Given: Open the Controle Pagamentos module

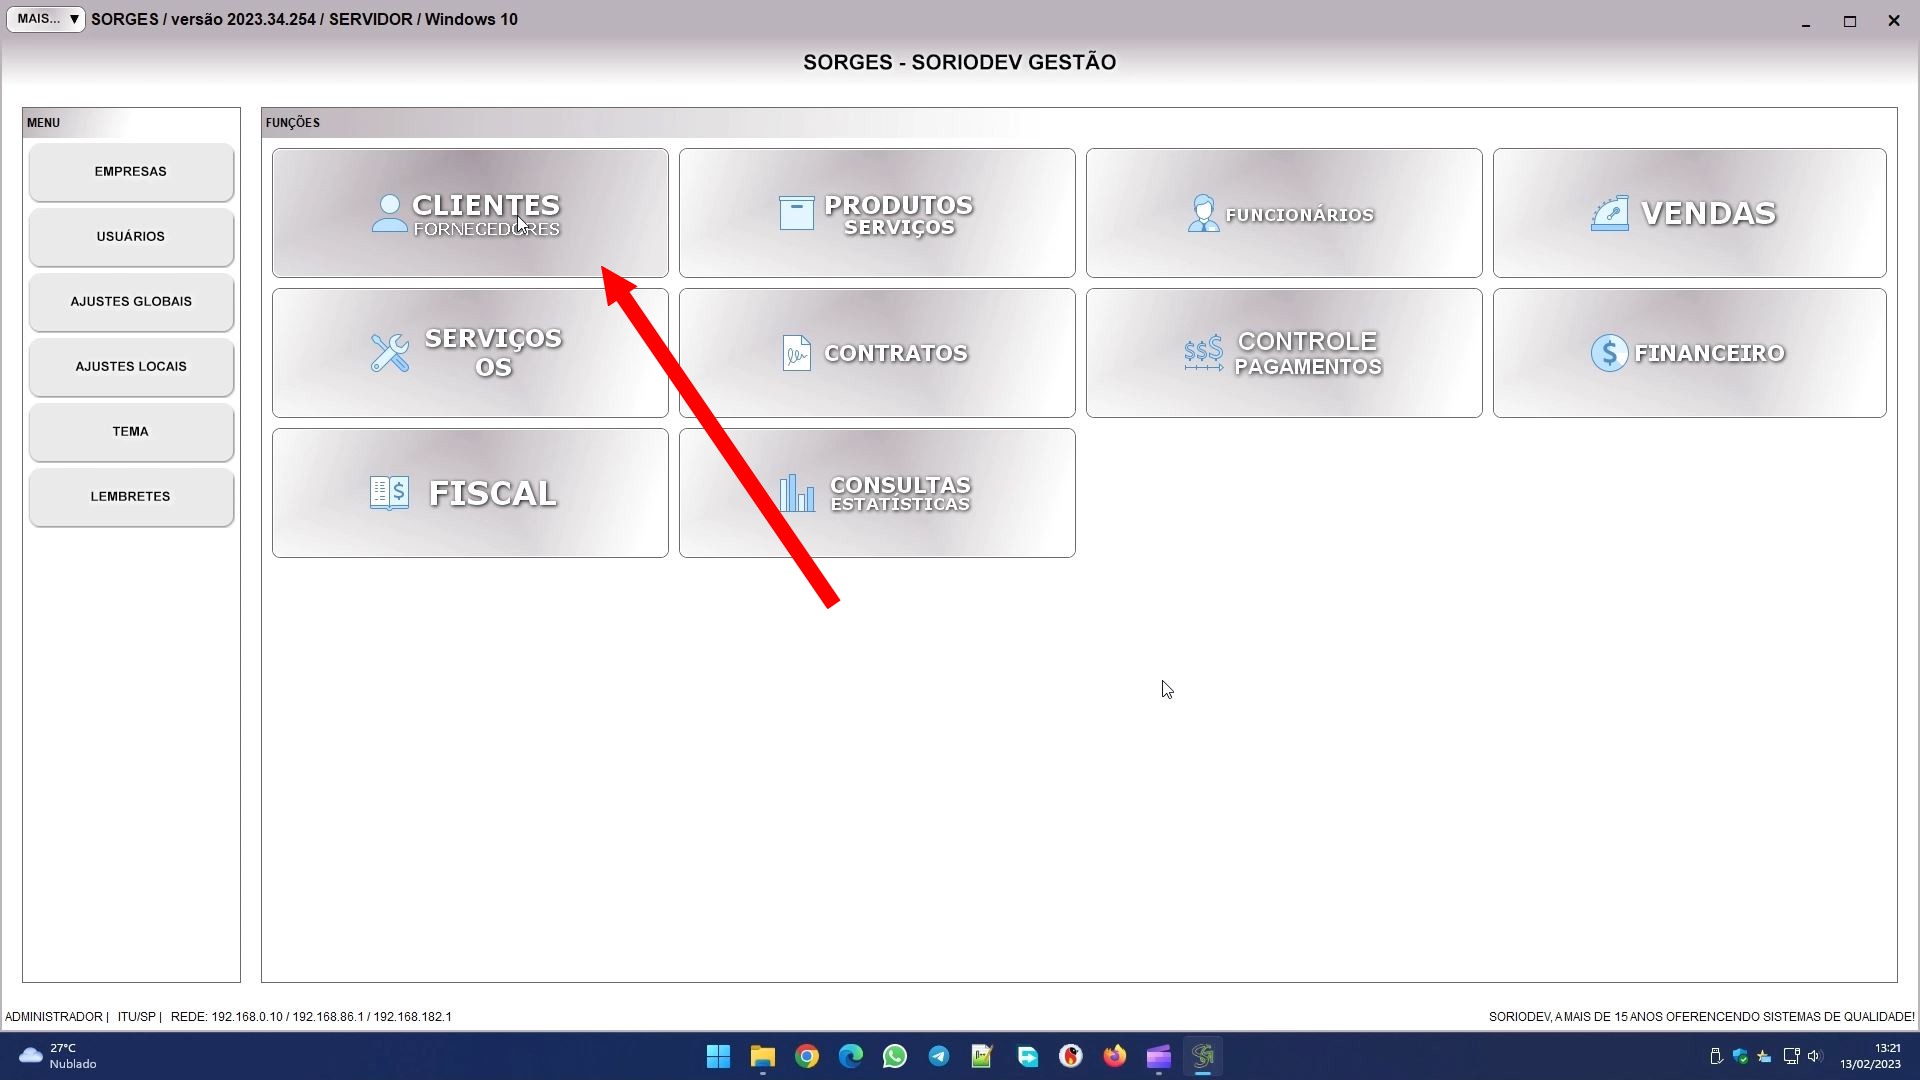Looking at the screenshot, I should 1284,353.
